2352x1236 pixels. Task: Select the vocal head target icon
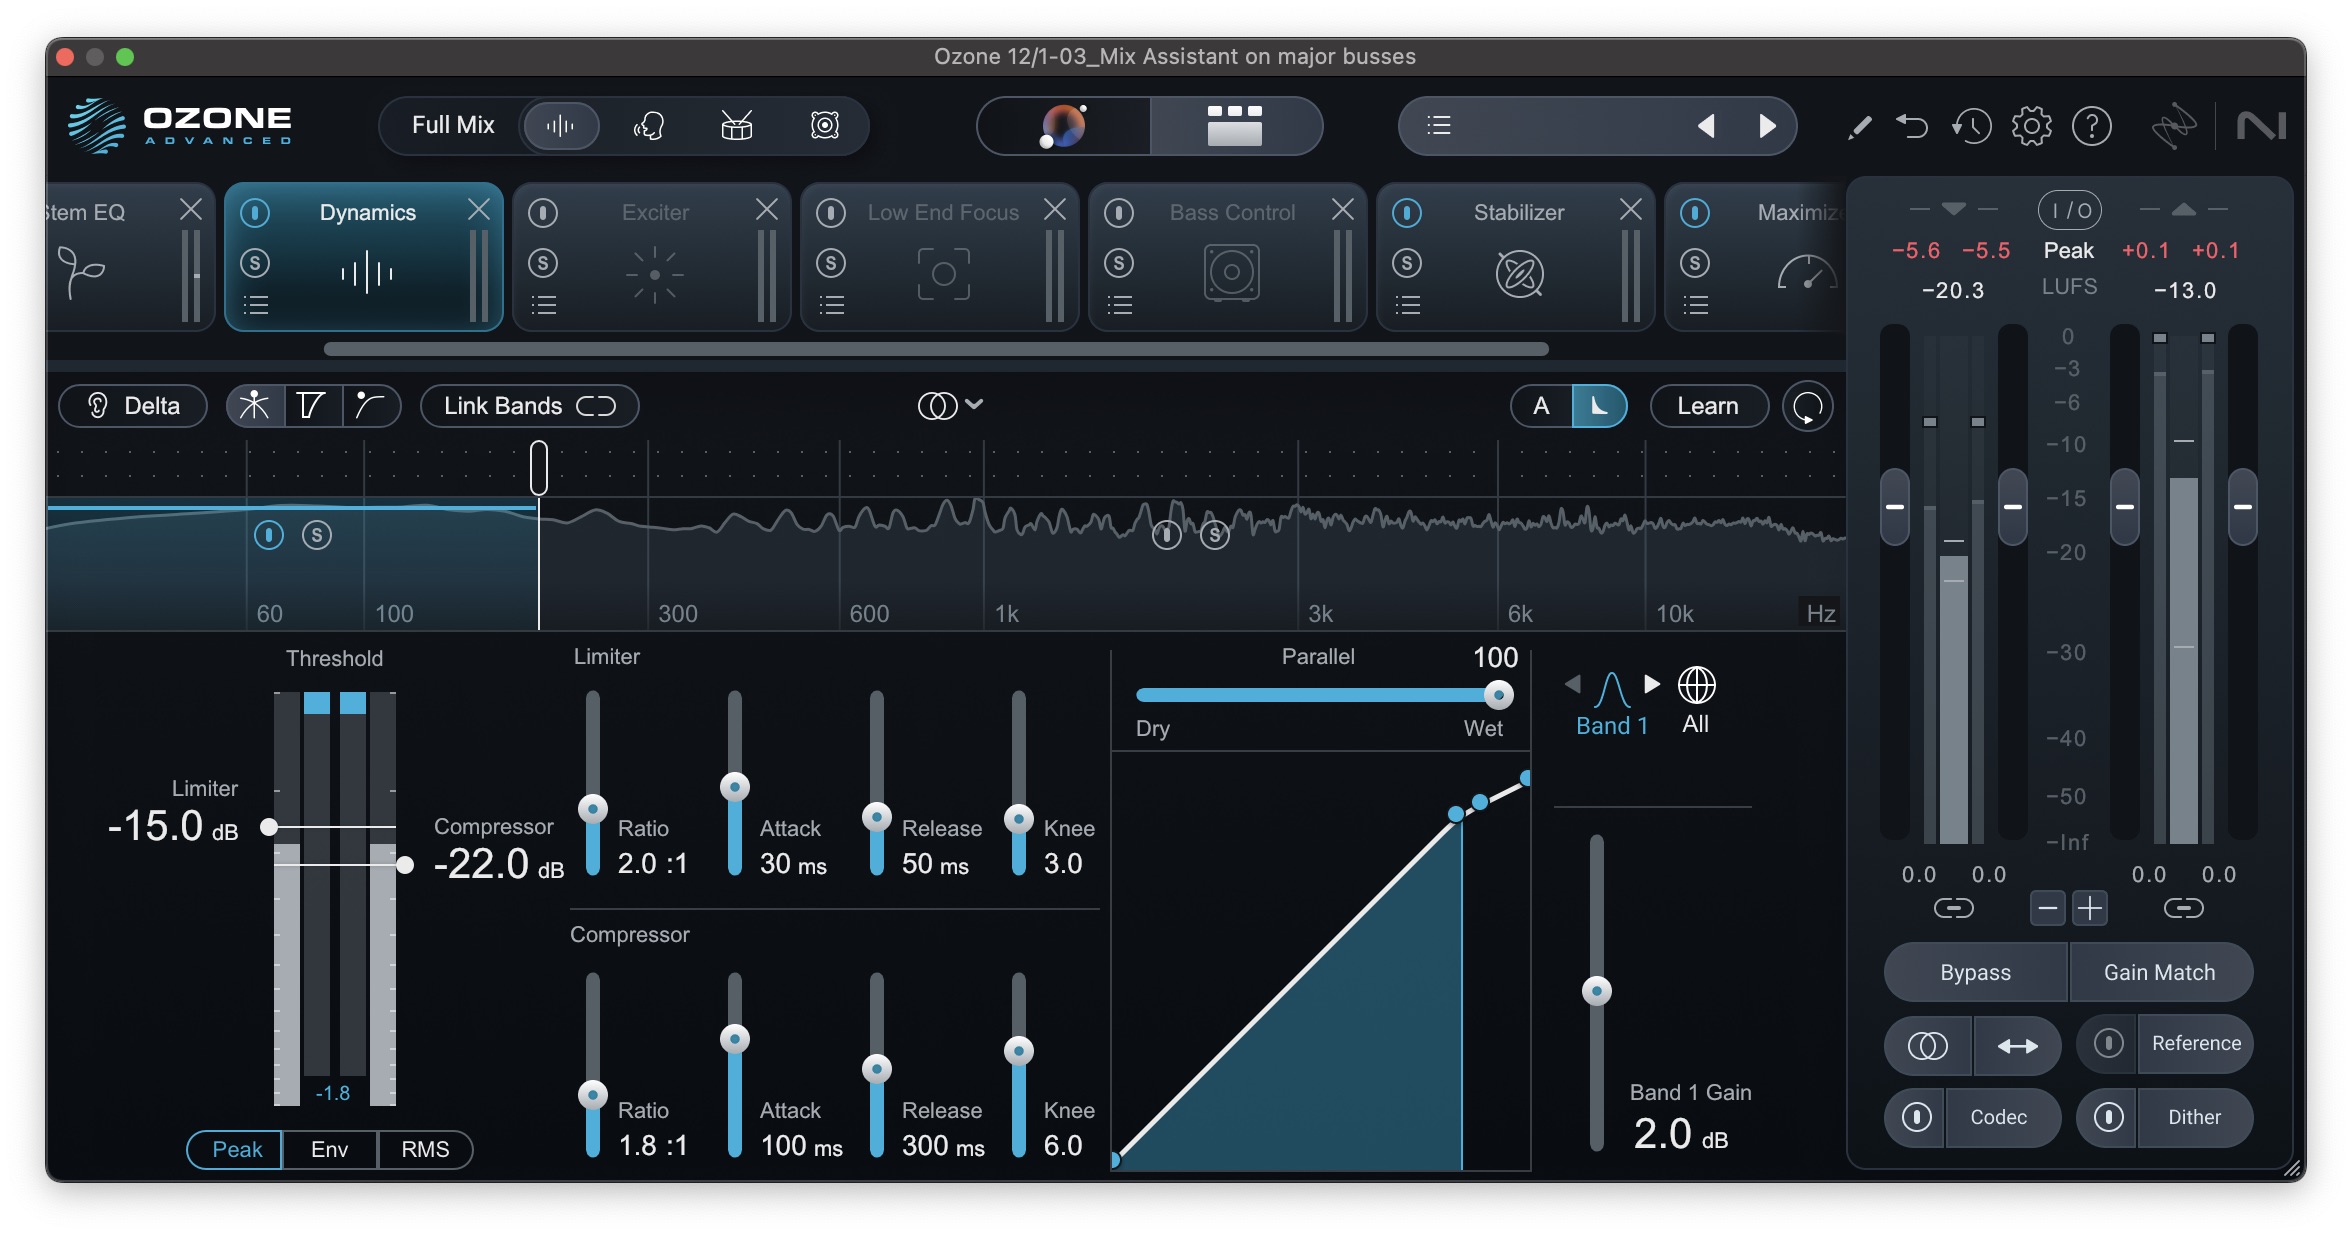(649, 126)
